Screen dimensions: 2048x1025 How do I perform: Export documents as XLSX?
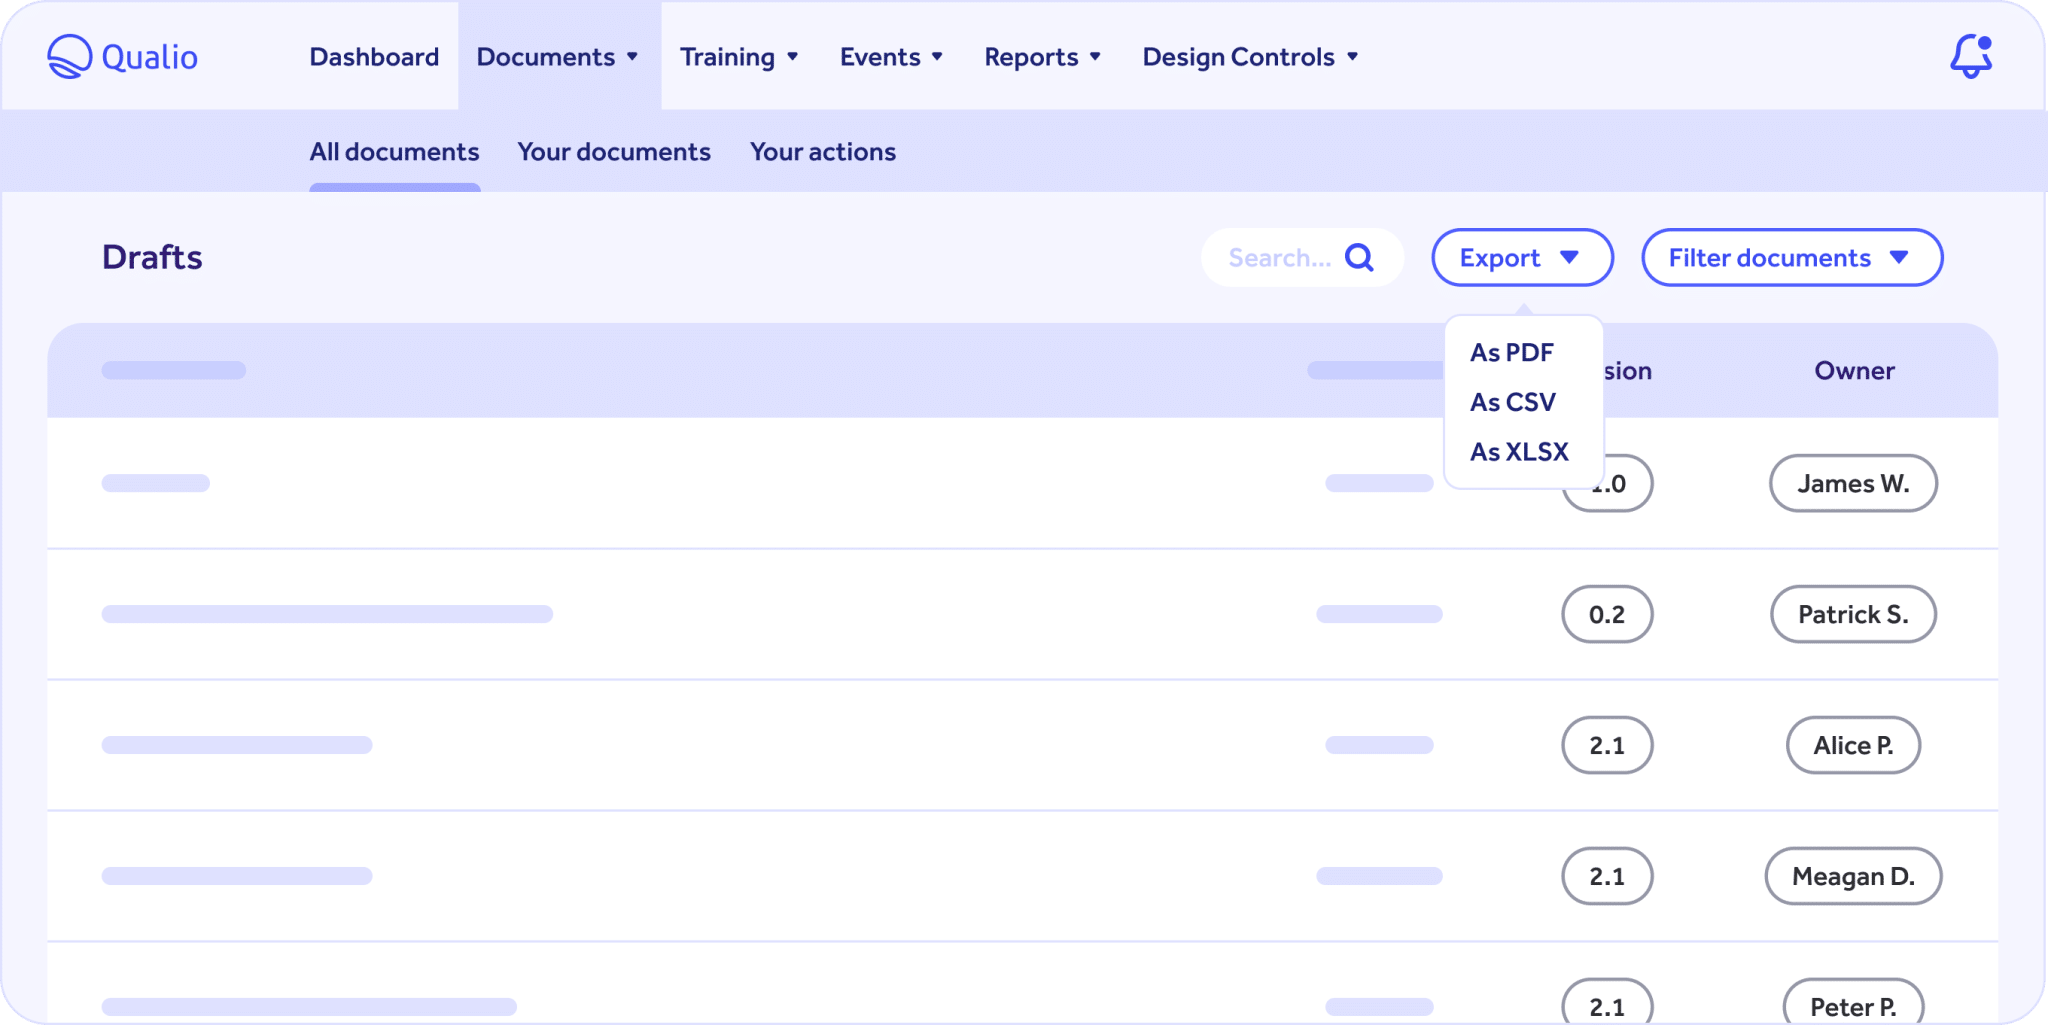[x=1519, y=451]
